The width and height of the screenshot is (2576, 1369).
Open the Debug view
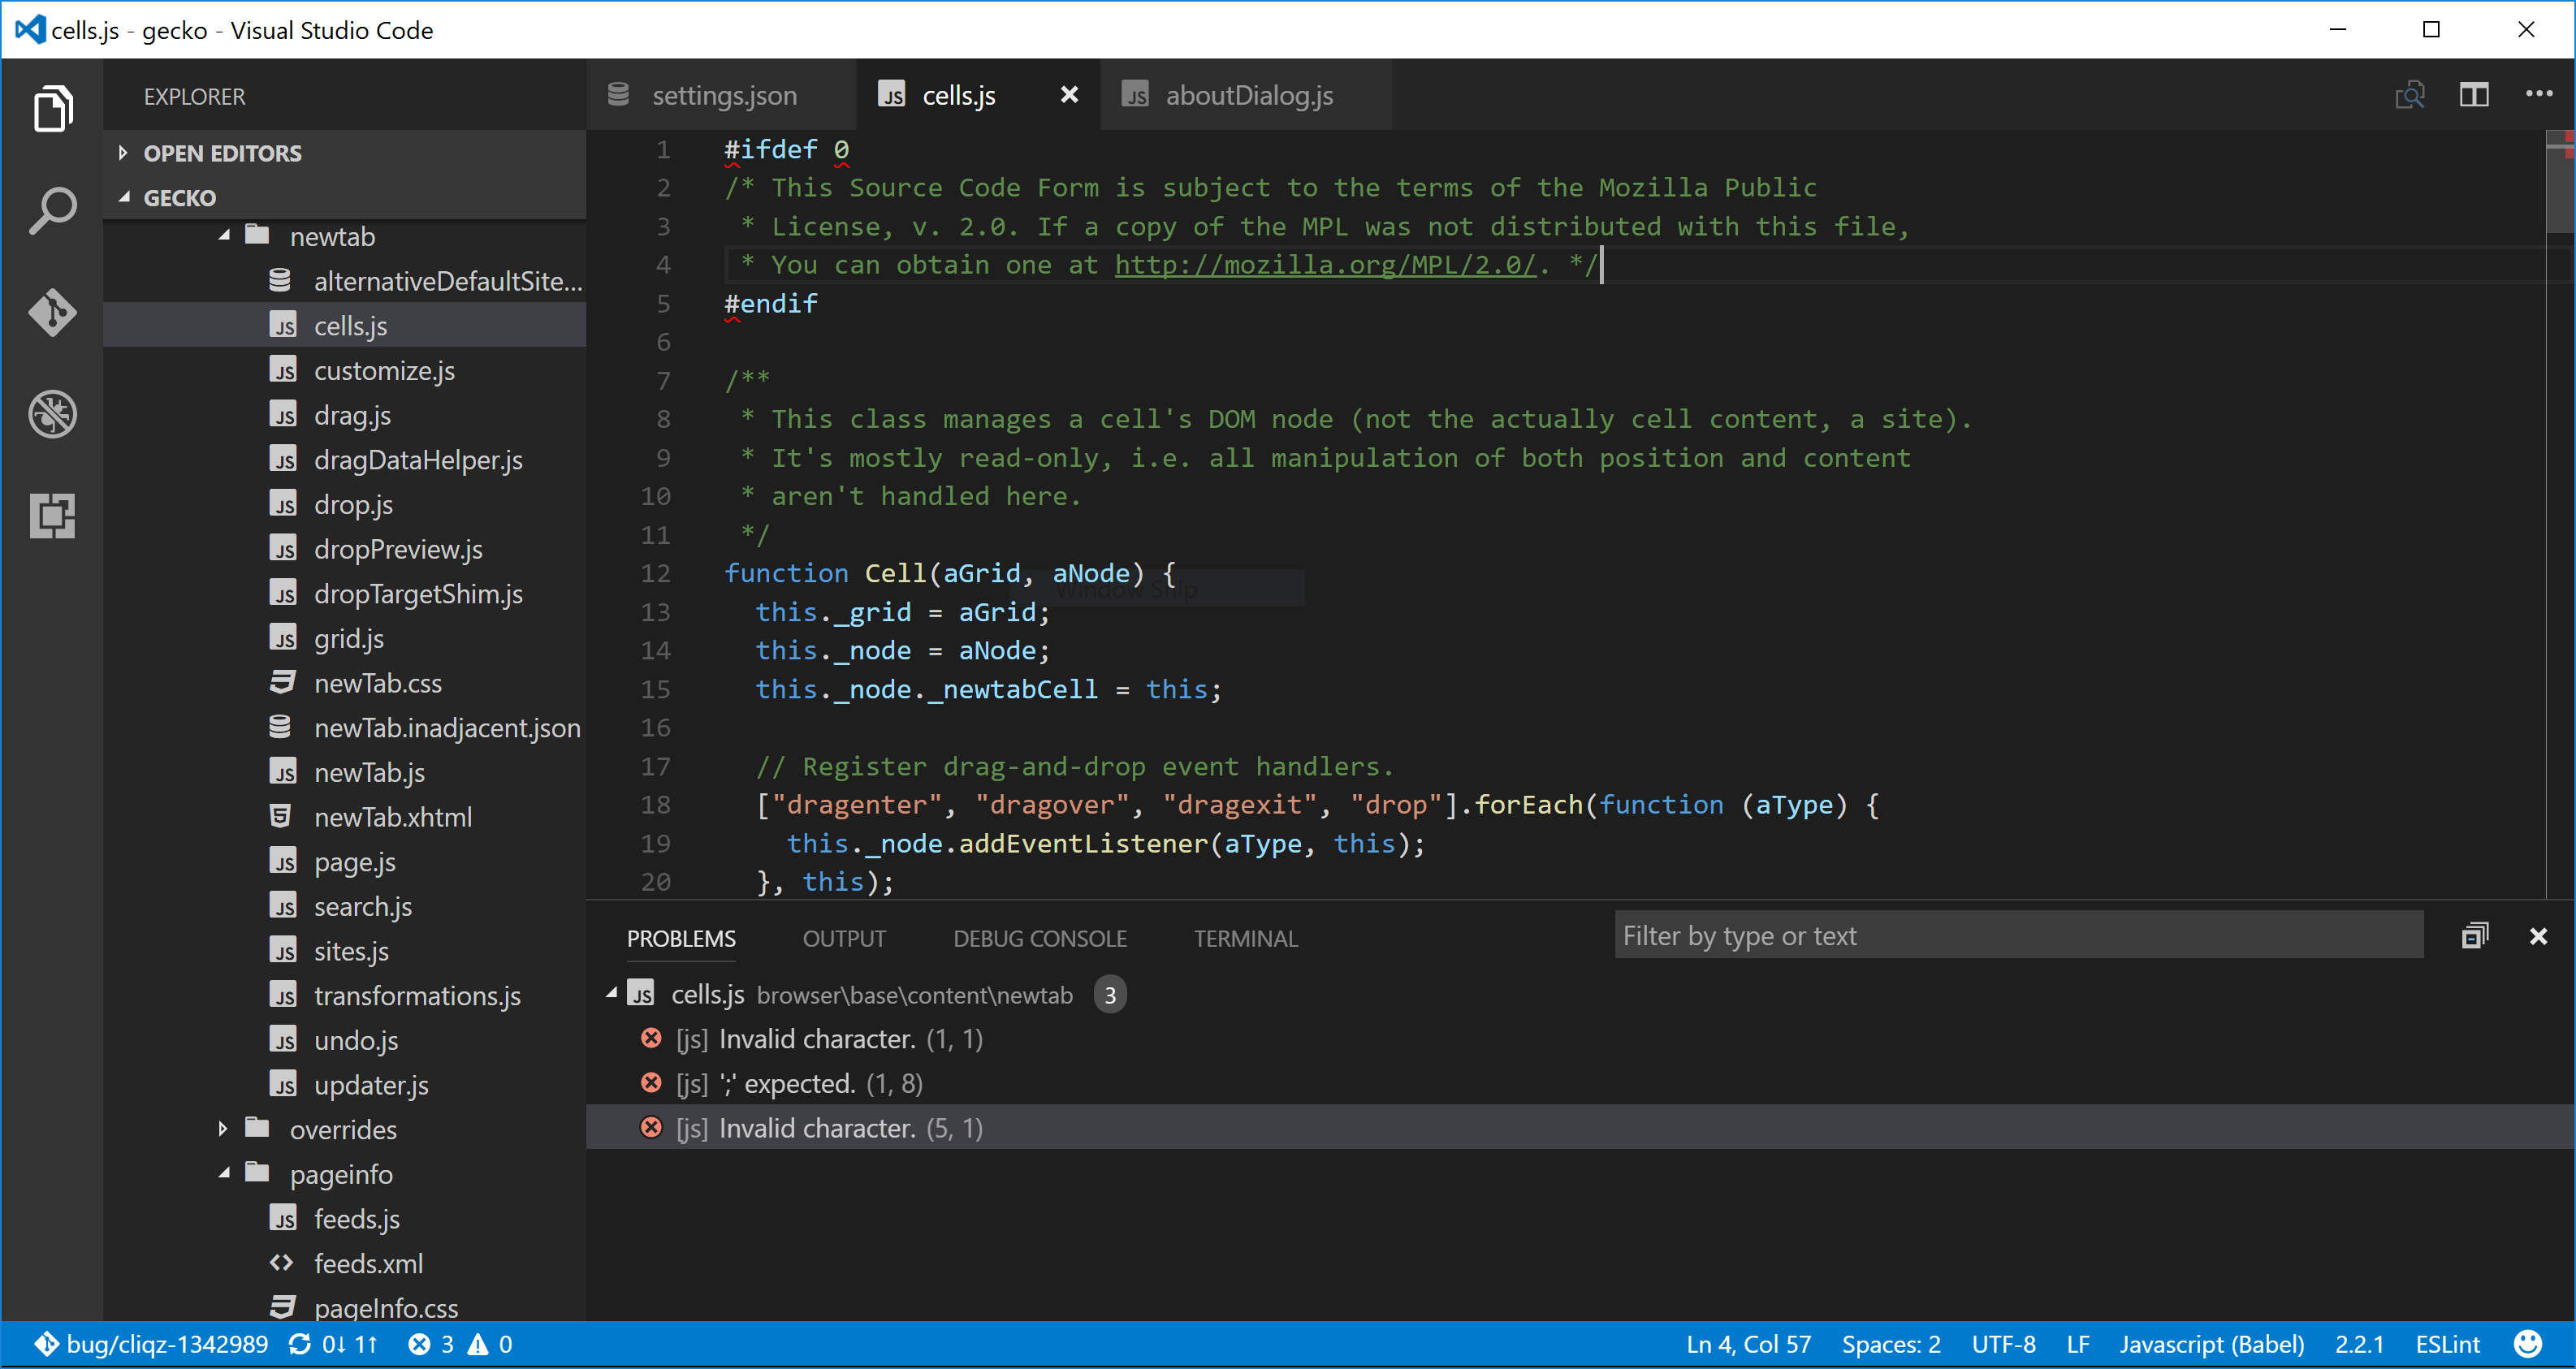tap(51, 414)
